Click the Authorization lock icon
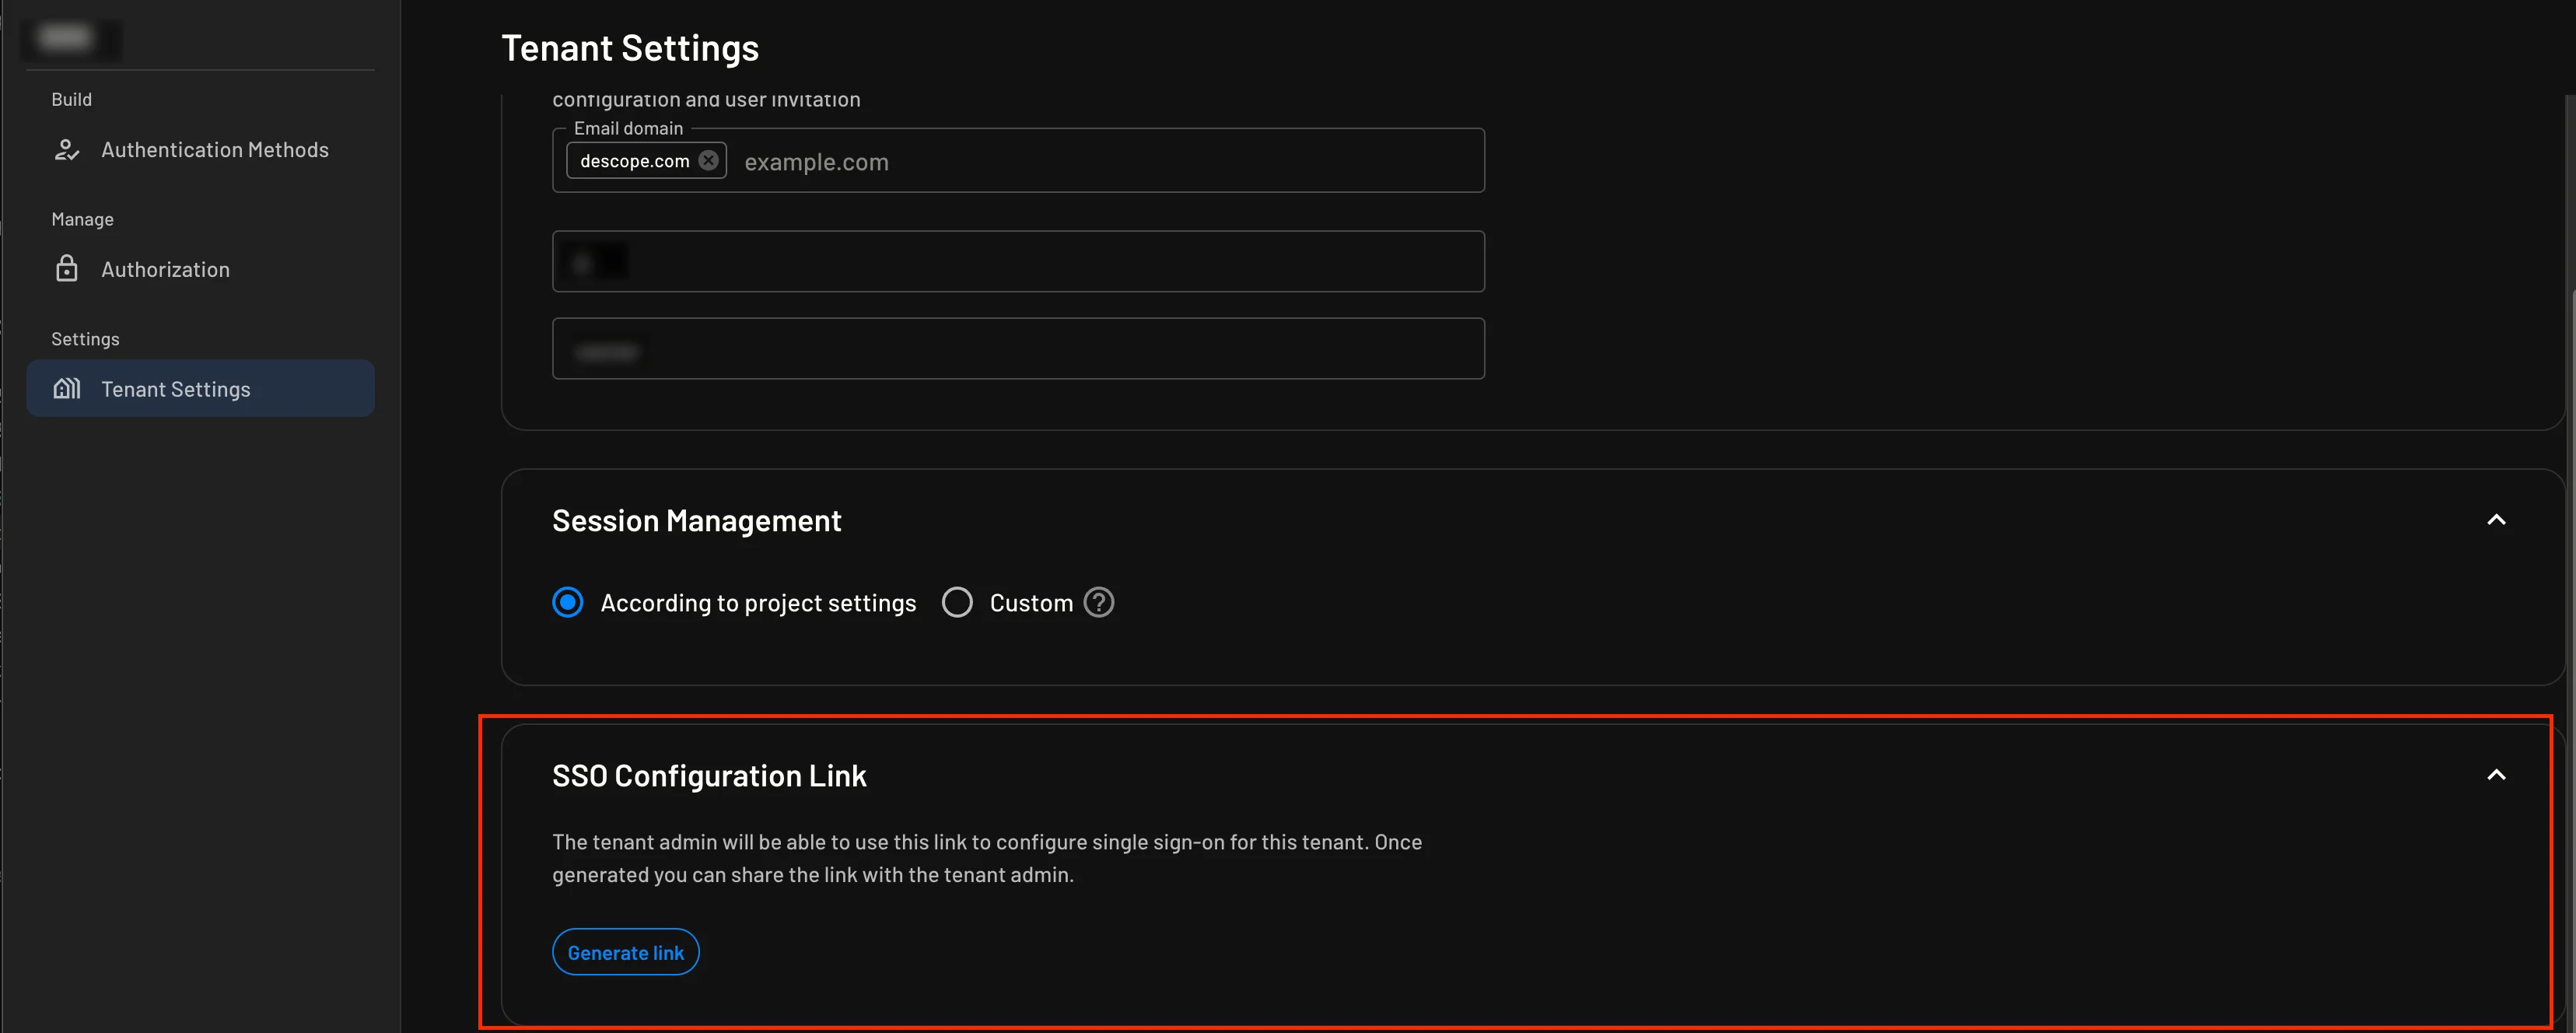2576x1033 pixels. pos(66,269)
